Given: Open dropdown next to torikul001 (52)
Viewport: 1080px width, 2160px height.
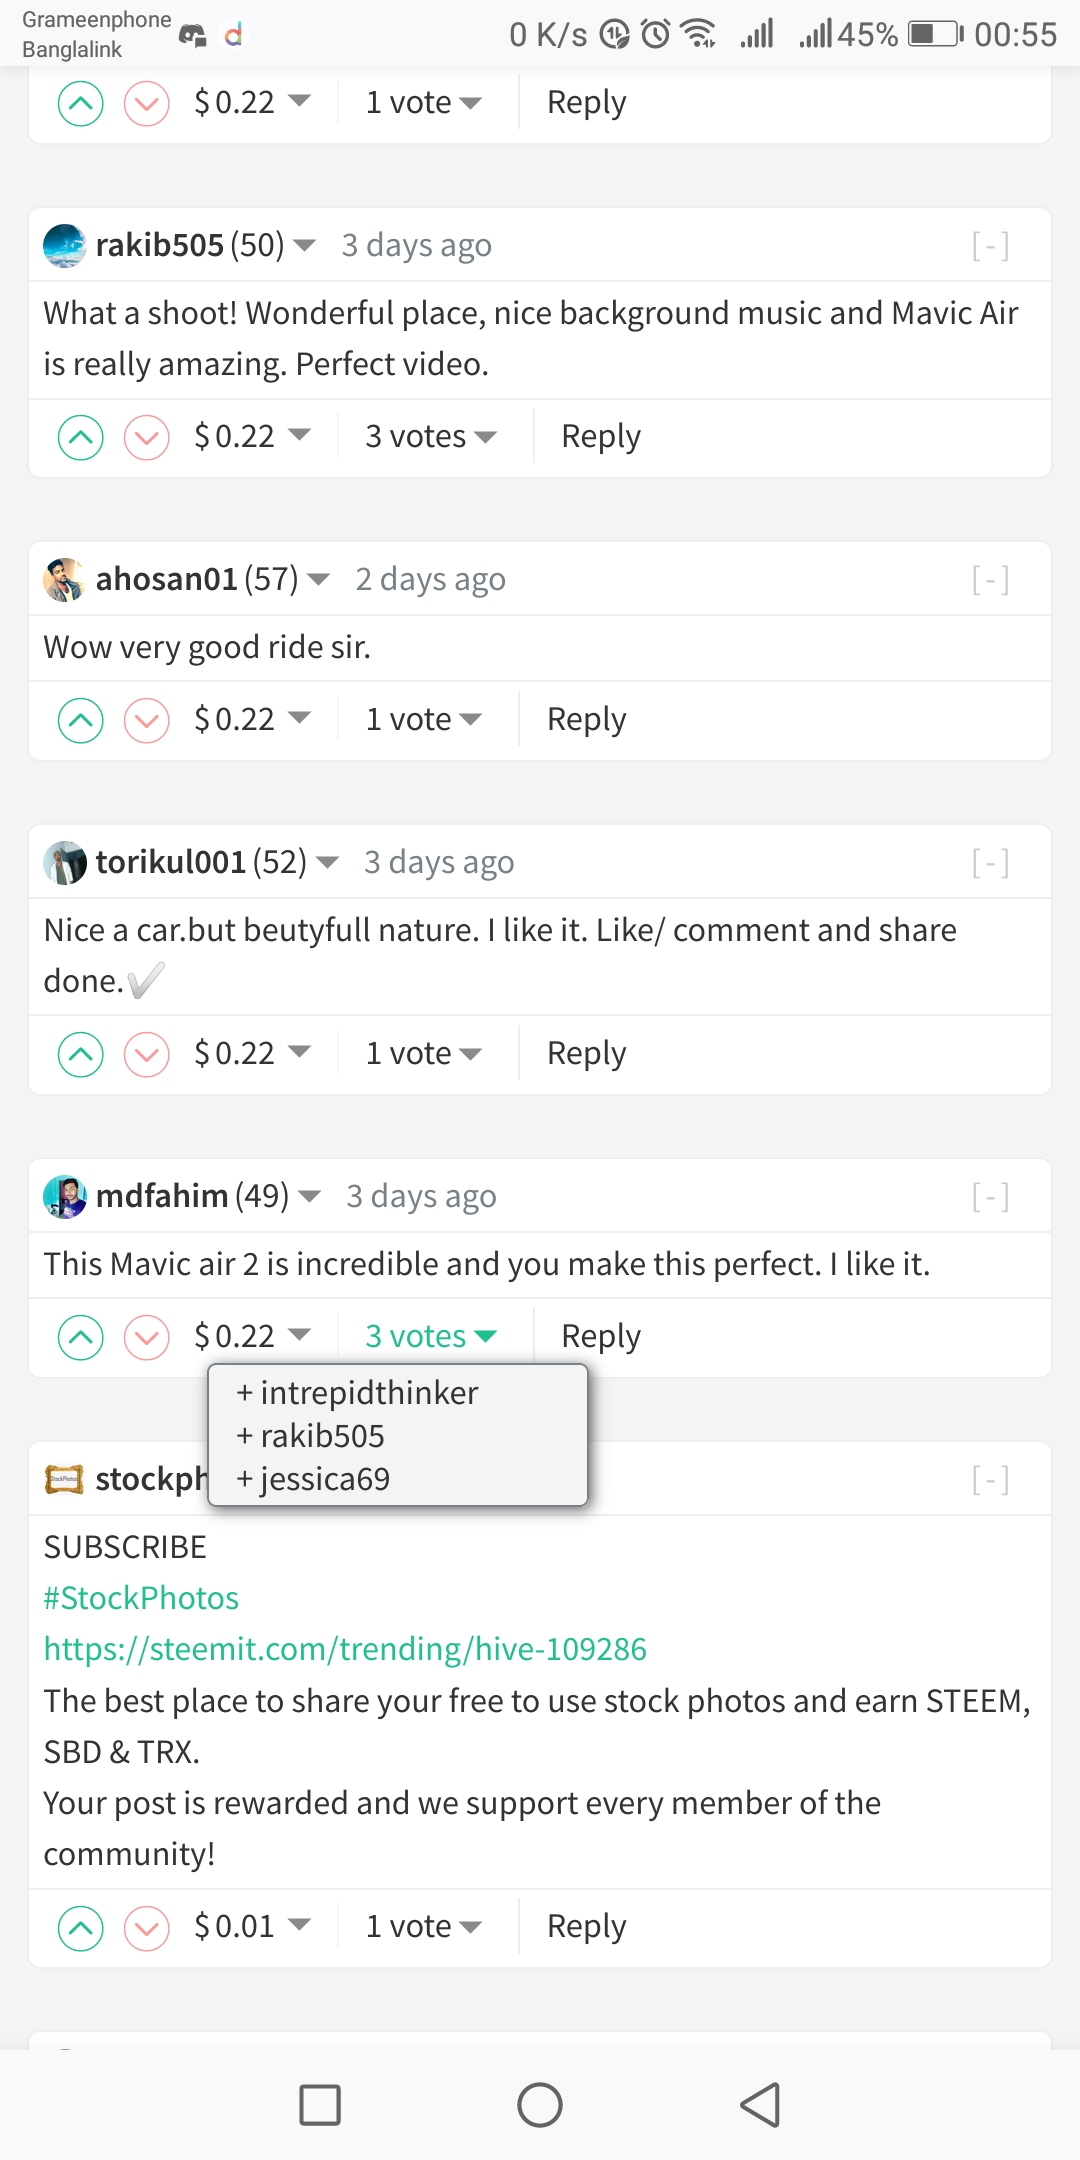Looking at the screenshot, I should pos(327,862).
